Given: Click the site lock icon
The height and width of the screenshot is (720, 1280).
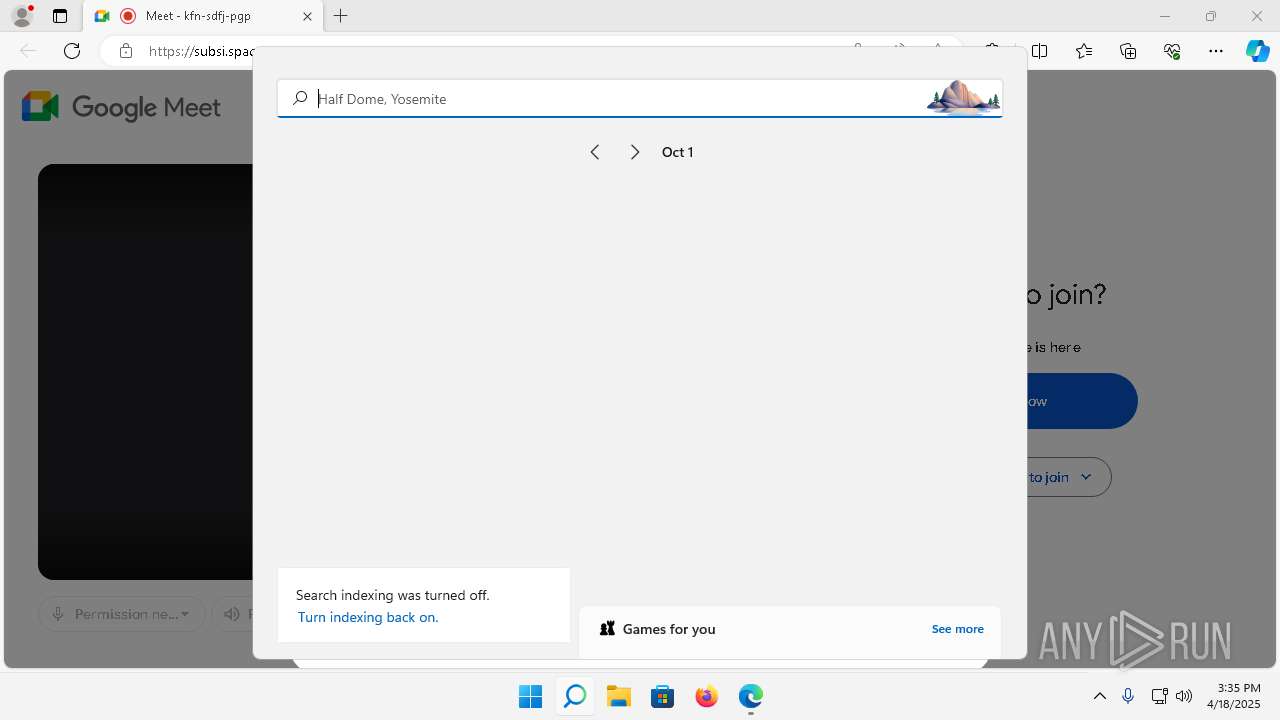Looking at the screenshot, I should pyautogui.click(x=126, y=51).
